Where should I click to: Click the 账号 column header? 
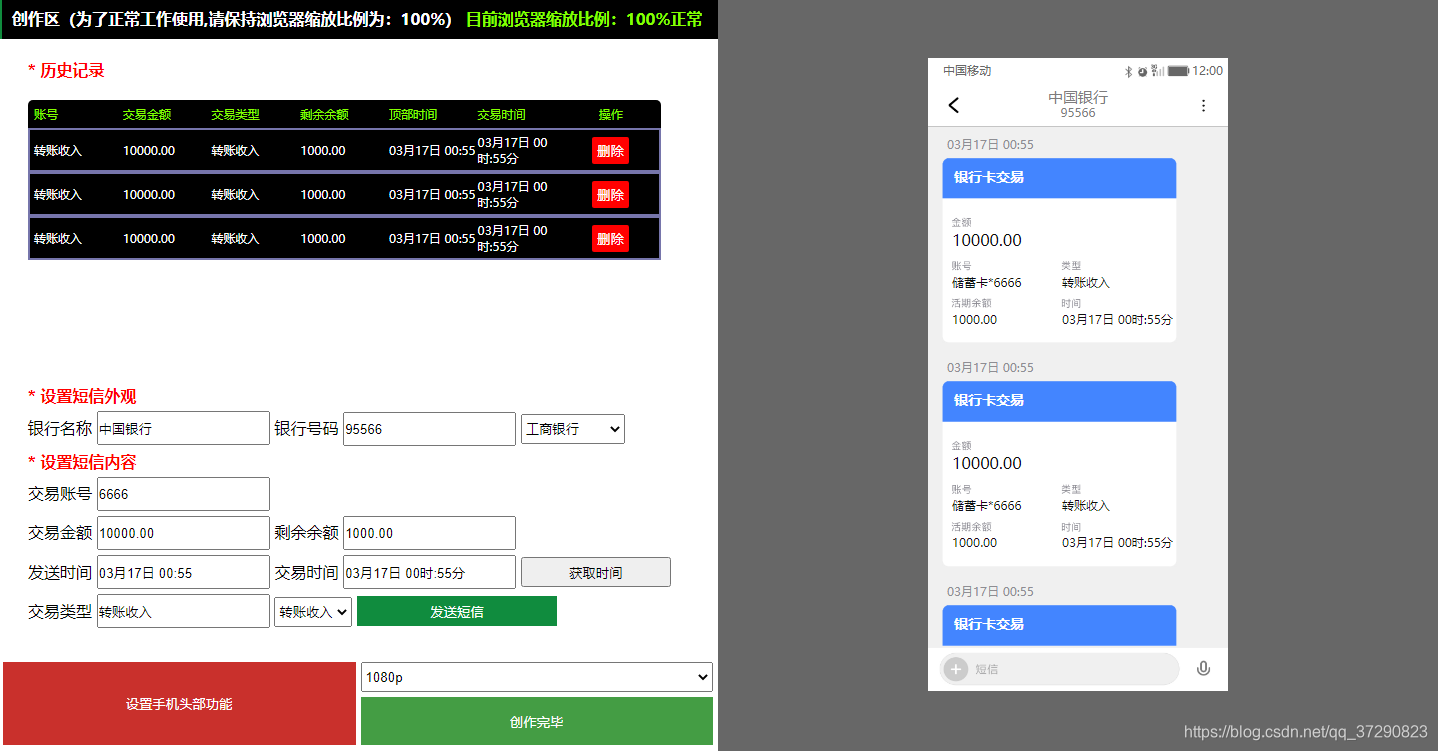[x=46, y=115]
